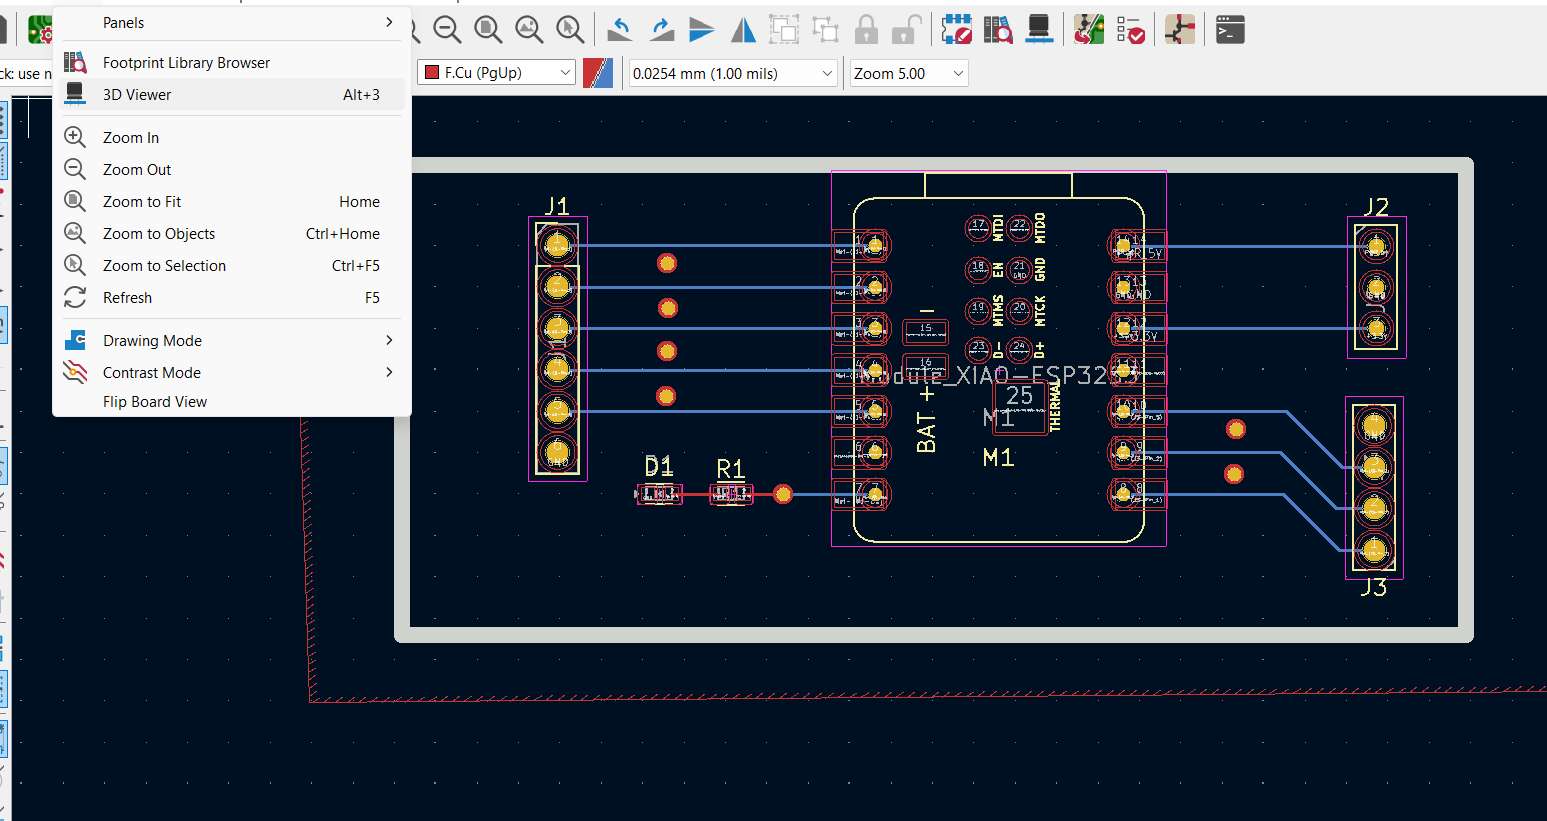Screen dimensions: 1547x821
Task: Click the Lock selected items padlock icon
Action: point(866,30)
